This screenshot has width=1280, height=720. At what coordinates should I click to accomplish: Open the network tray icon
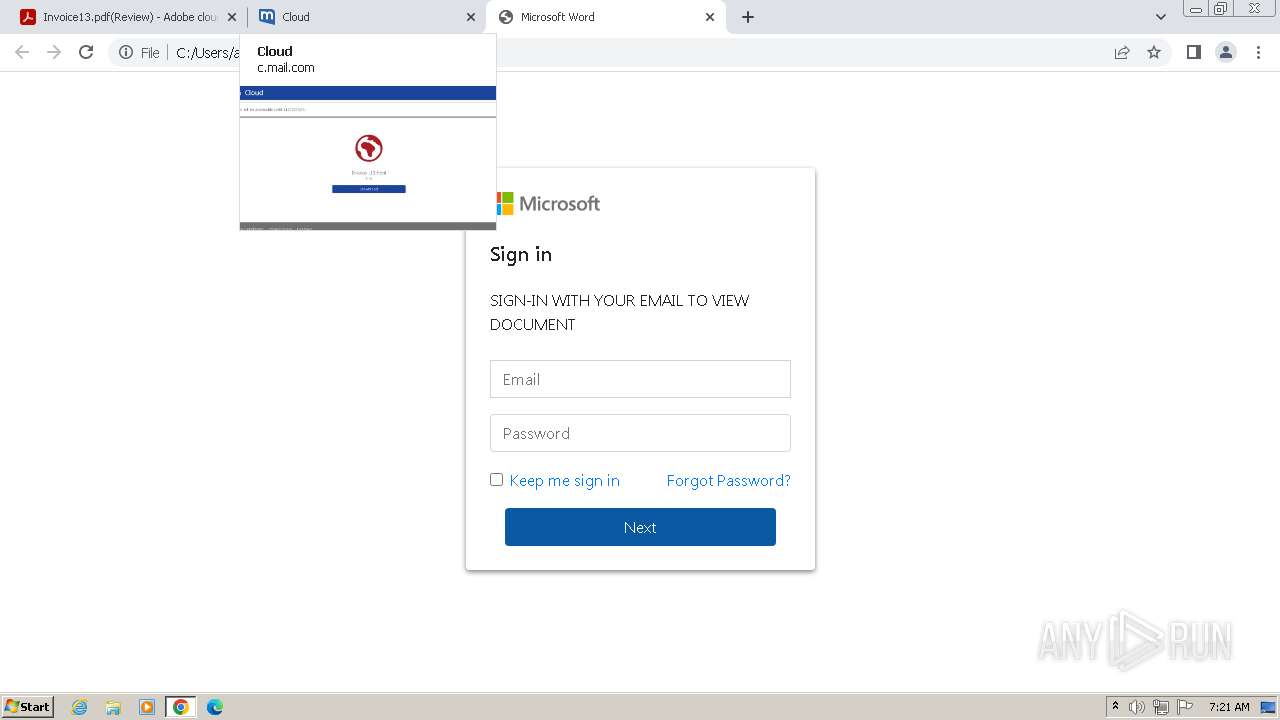click(x=1161, y=707)
